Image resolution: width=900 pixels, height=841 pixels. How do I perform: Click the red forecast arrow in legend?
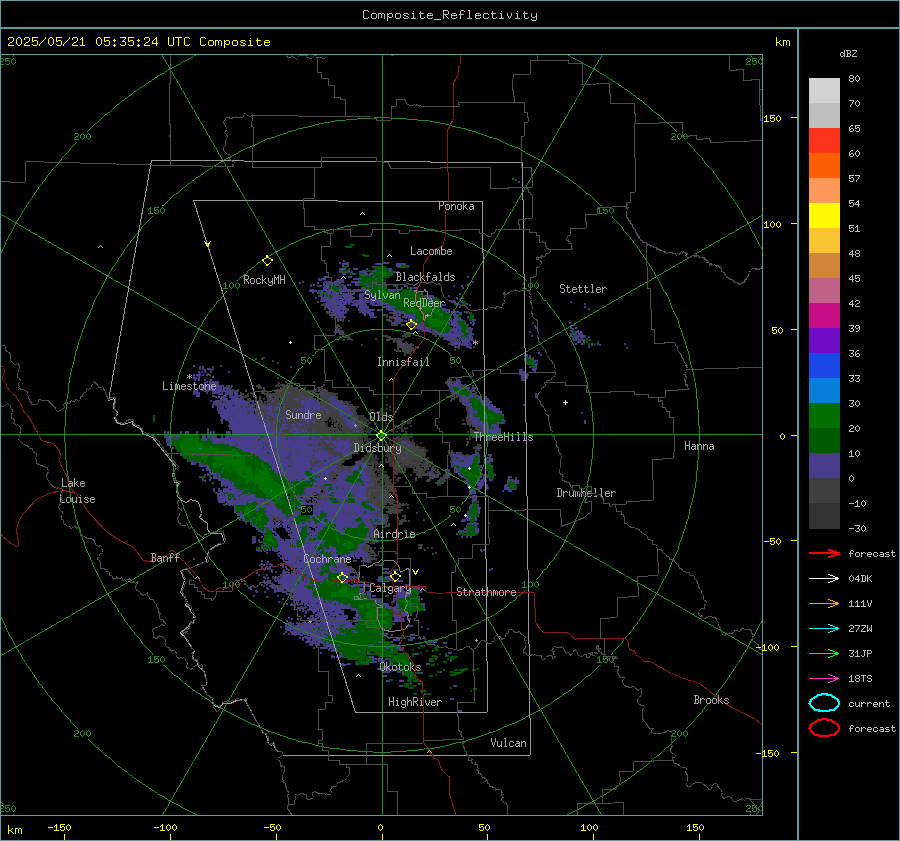tap(824, 553)
